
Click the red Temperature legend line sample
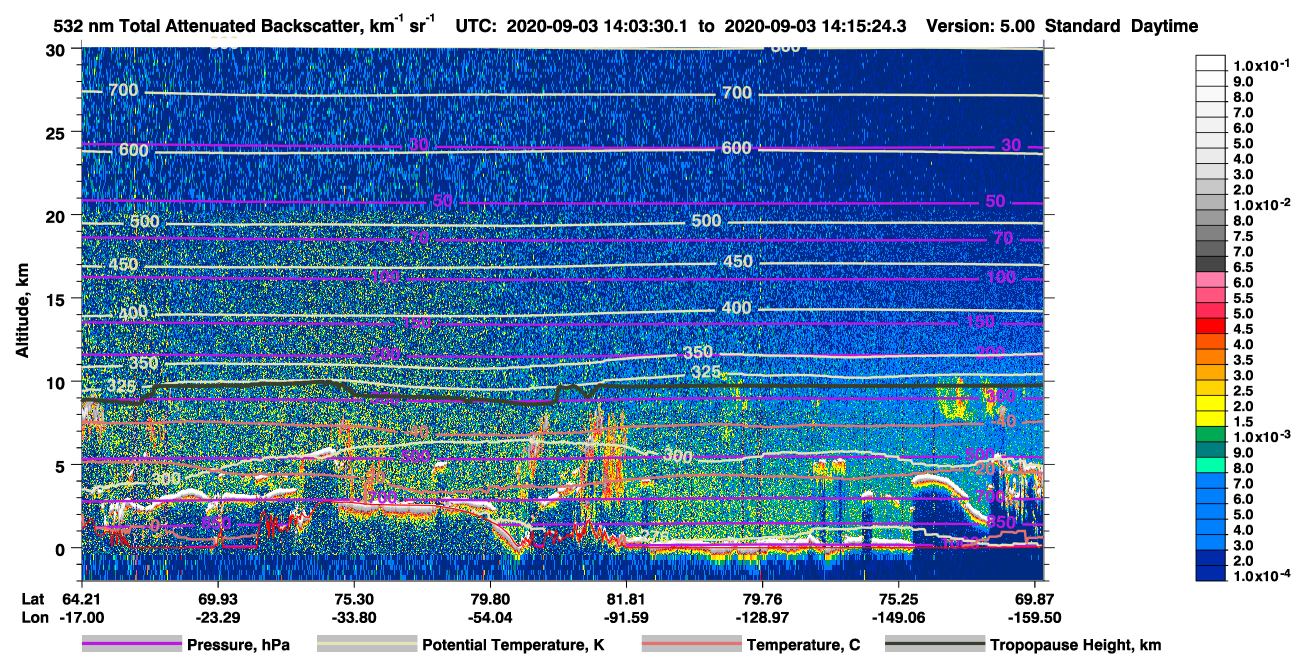pyautogui.click(x=691, y=645)
